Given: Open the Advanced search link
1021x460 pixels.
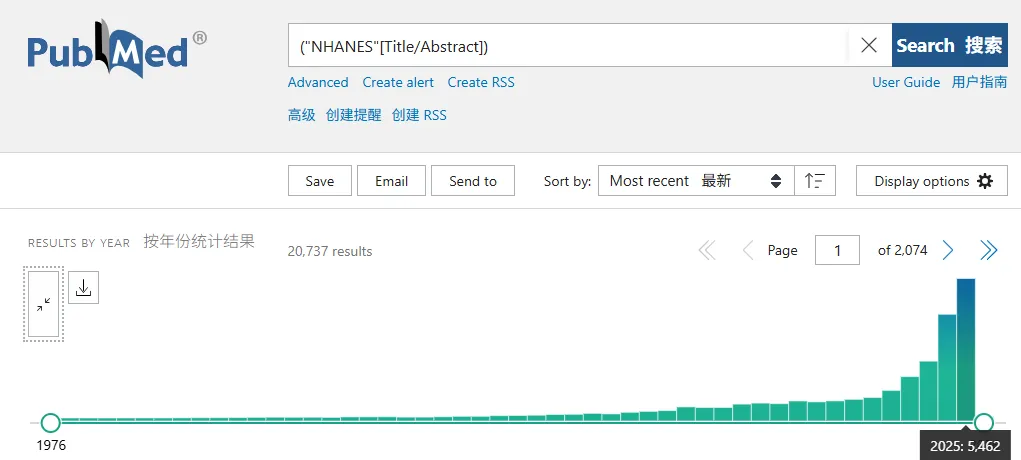Looking at the screenshot, I should tap(318, 82).
